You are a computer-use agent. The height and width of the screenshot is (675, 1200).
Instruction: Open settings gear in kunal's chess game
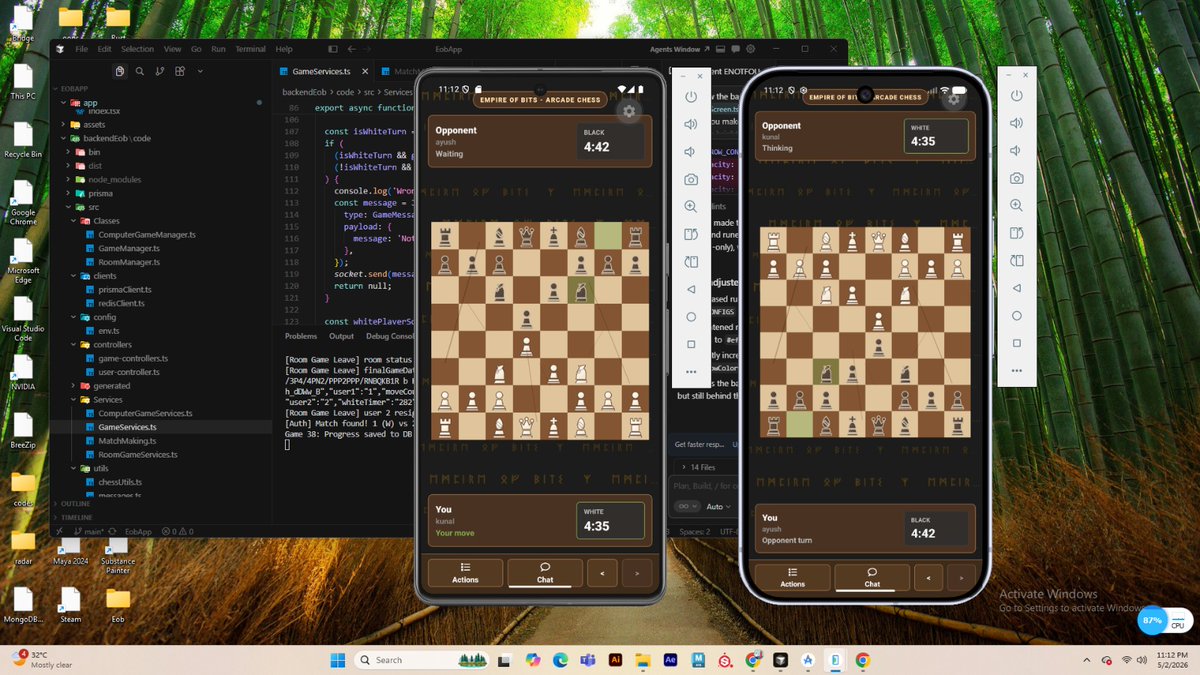point(628,111)
